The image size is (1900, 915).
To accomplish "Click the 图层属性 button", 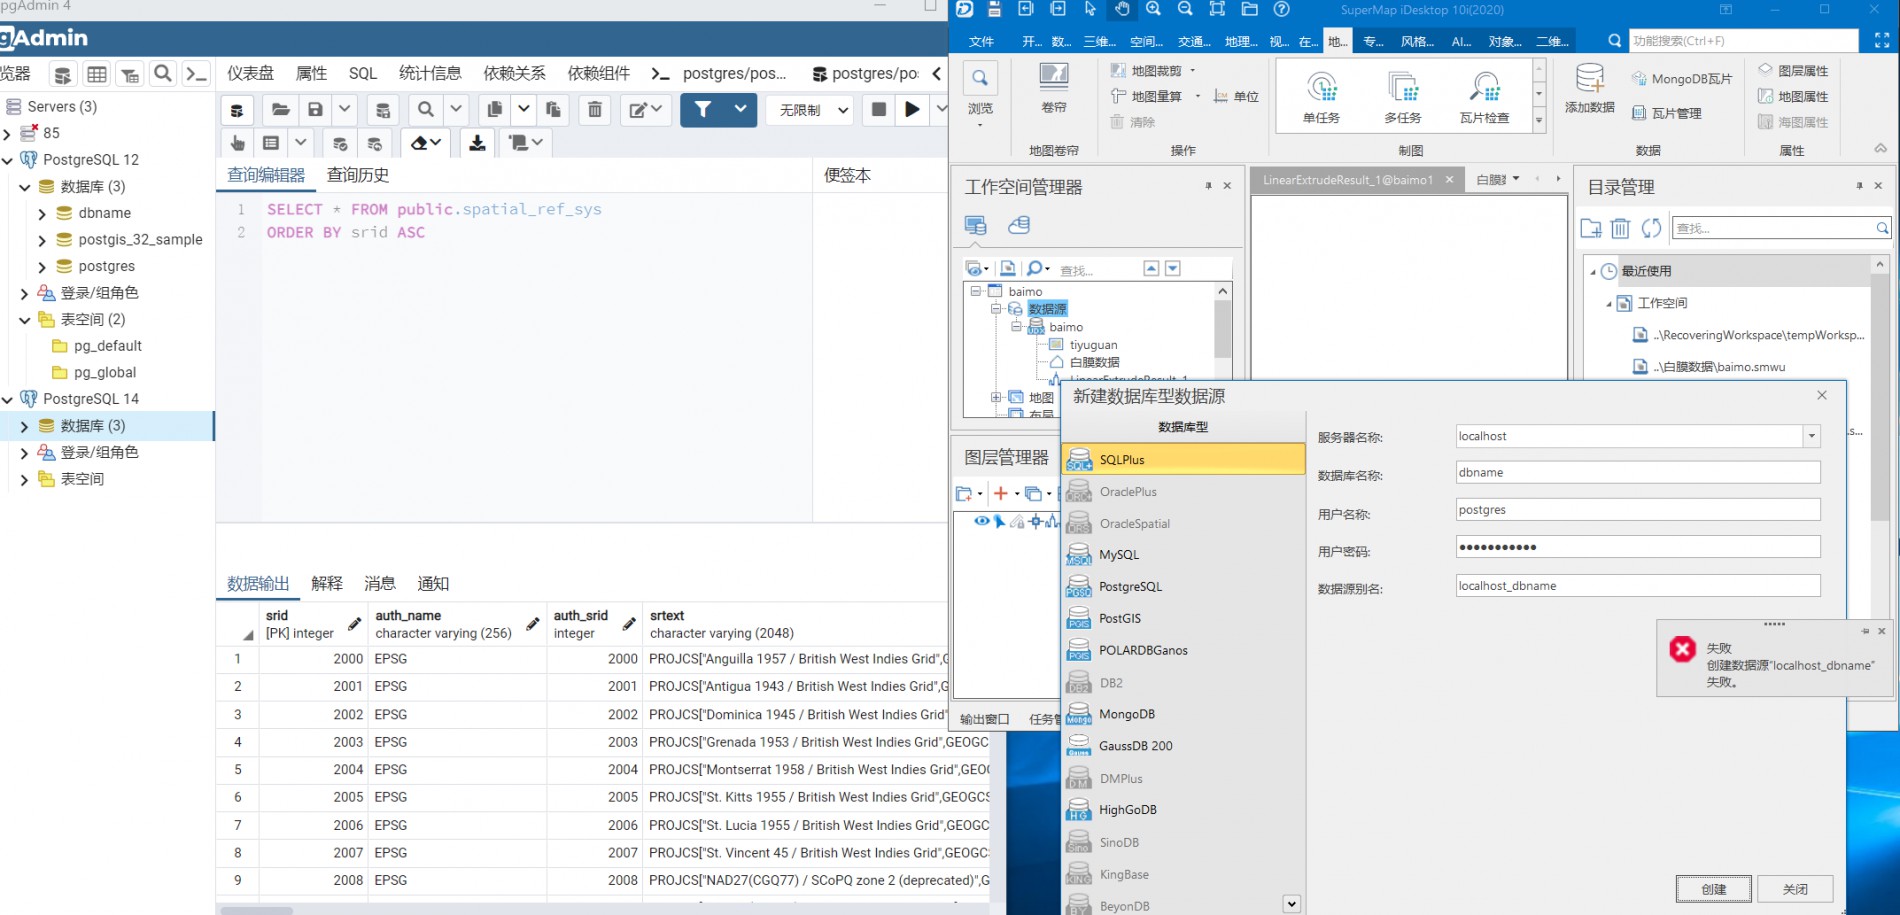I will [x=1793, y=71].
